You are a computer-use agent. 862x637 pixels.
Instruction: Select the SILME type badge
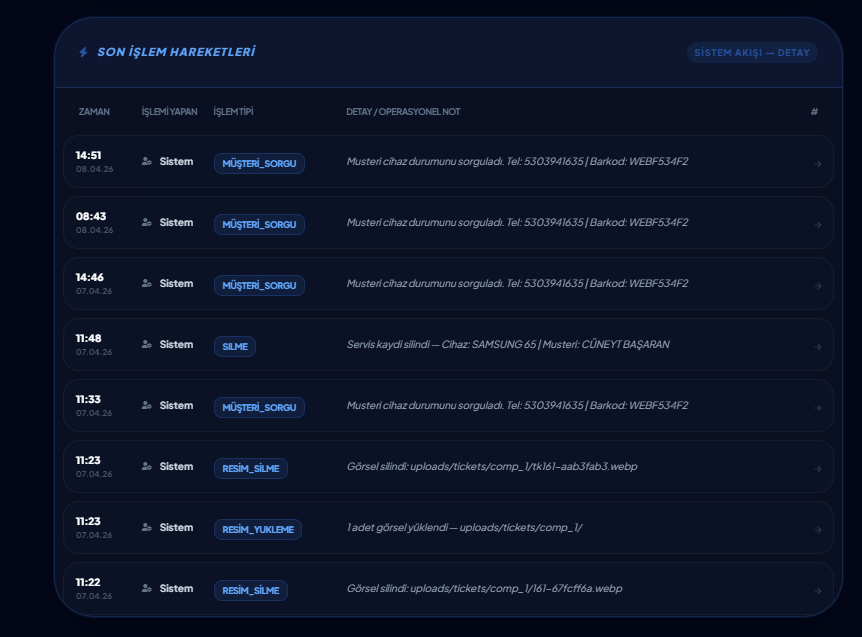point(235,346)
